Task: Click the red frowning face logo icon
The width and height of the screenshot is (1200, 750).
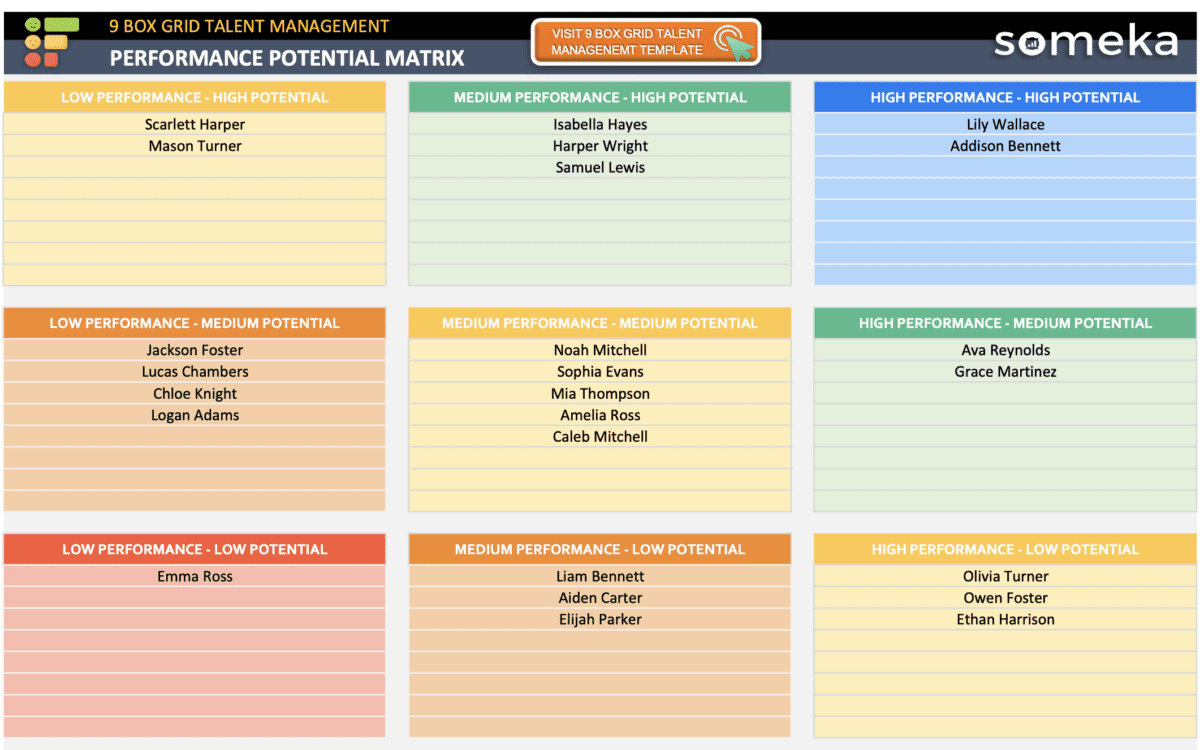Action: [33, 60]
